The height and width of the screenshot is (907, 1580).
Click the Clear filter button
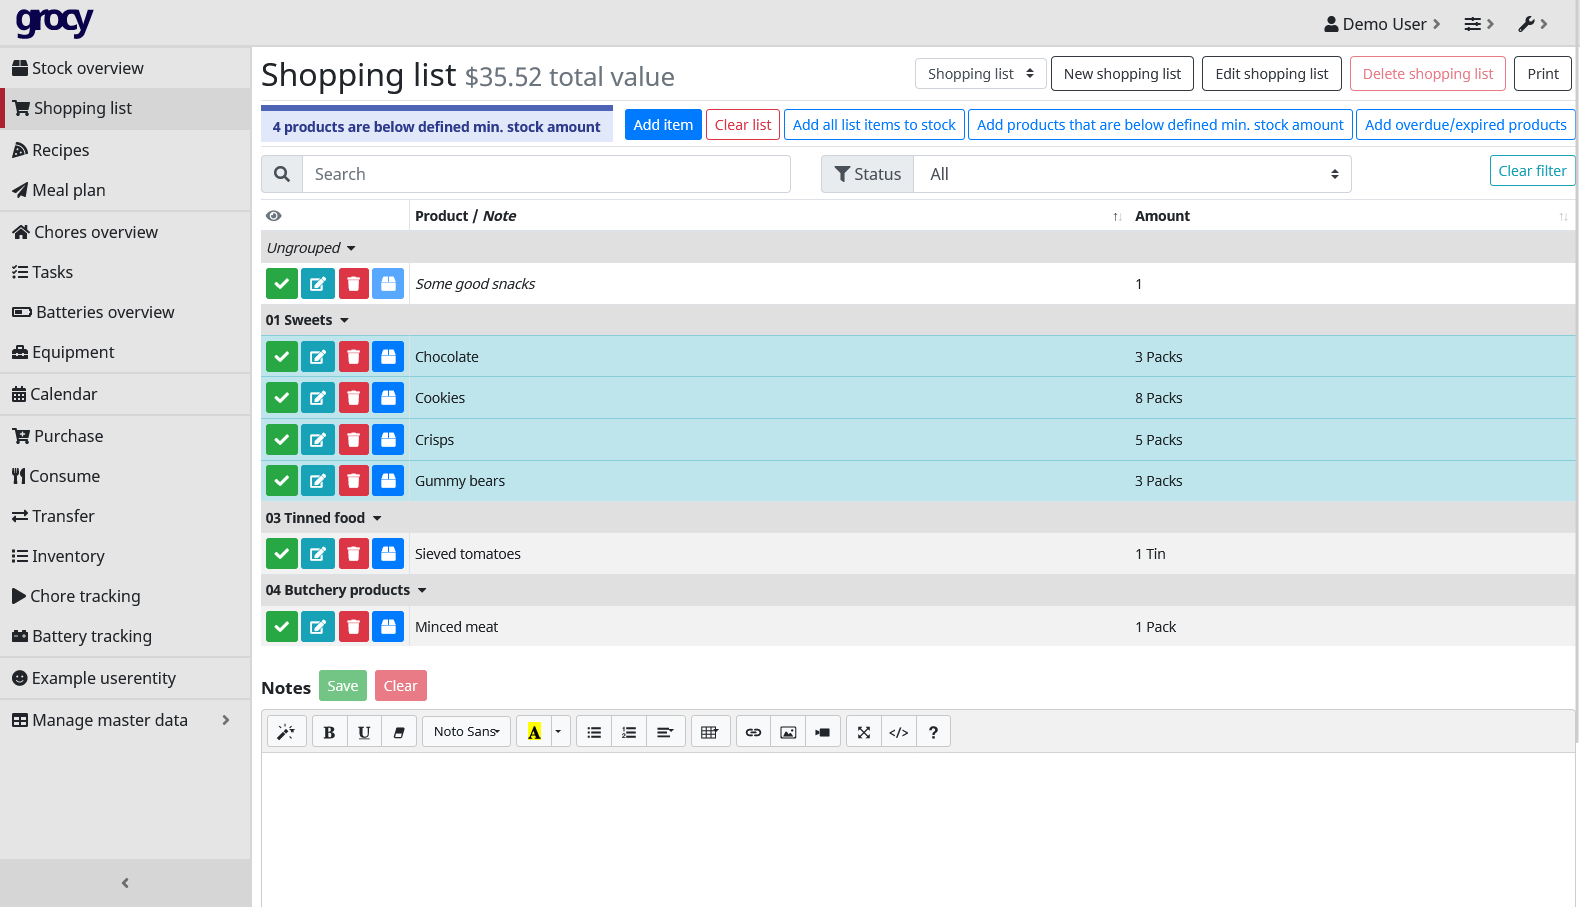click(1531, 171)
